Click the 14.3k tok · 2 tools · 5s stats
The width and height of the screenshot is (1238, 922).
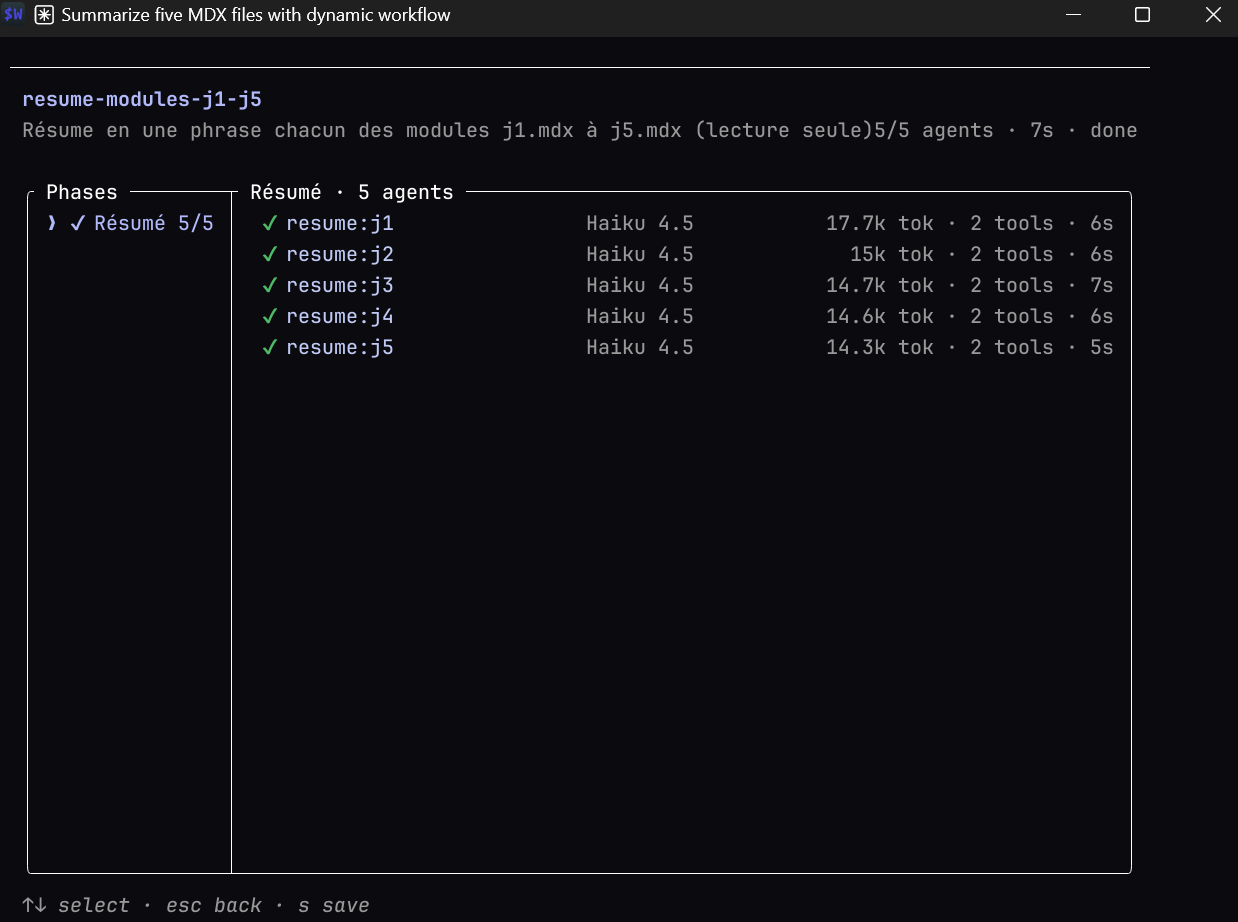[970, 347]
